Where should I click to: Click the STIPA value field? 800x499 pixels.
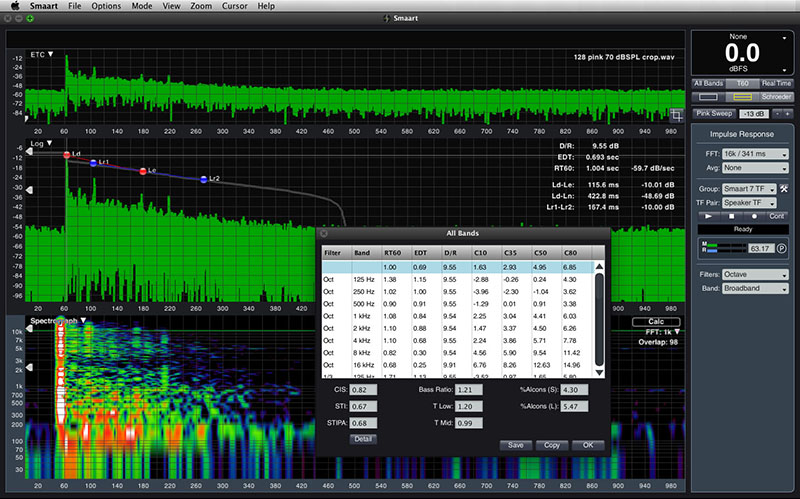click(363, 423)
